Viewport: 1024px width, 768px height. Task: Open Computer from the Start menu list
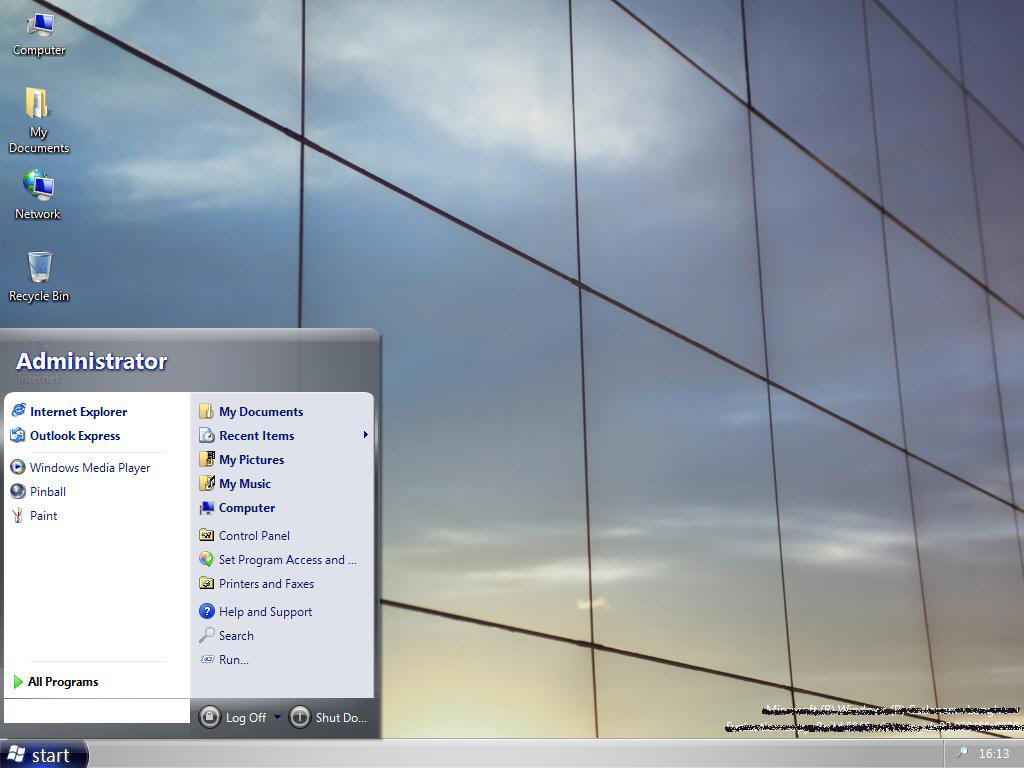tap(237, 508)
